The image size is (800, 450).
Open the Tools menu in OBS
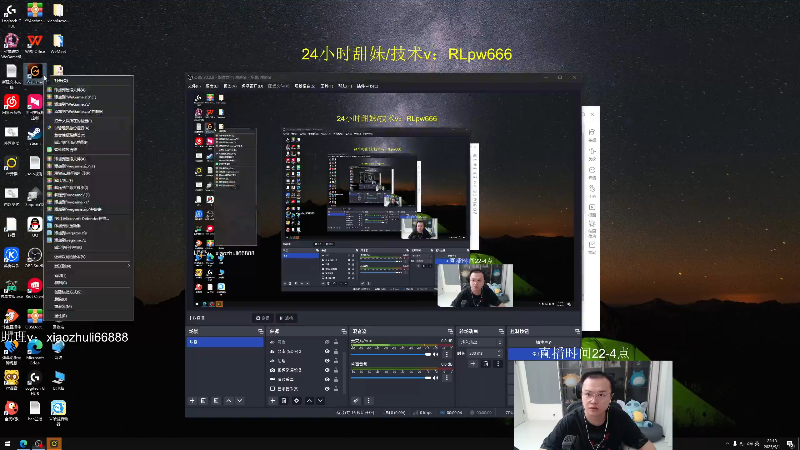tap(327, 86)
